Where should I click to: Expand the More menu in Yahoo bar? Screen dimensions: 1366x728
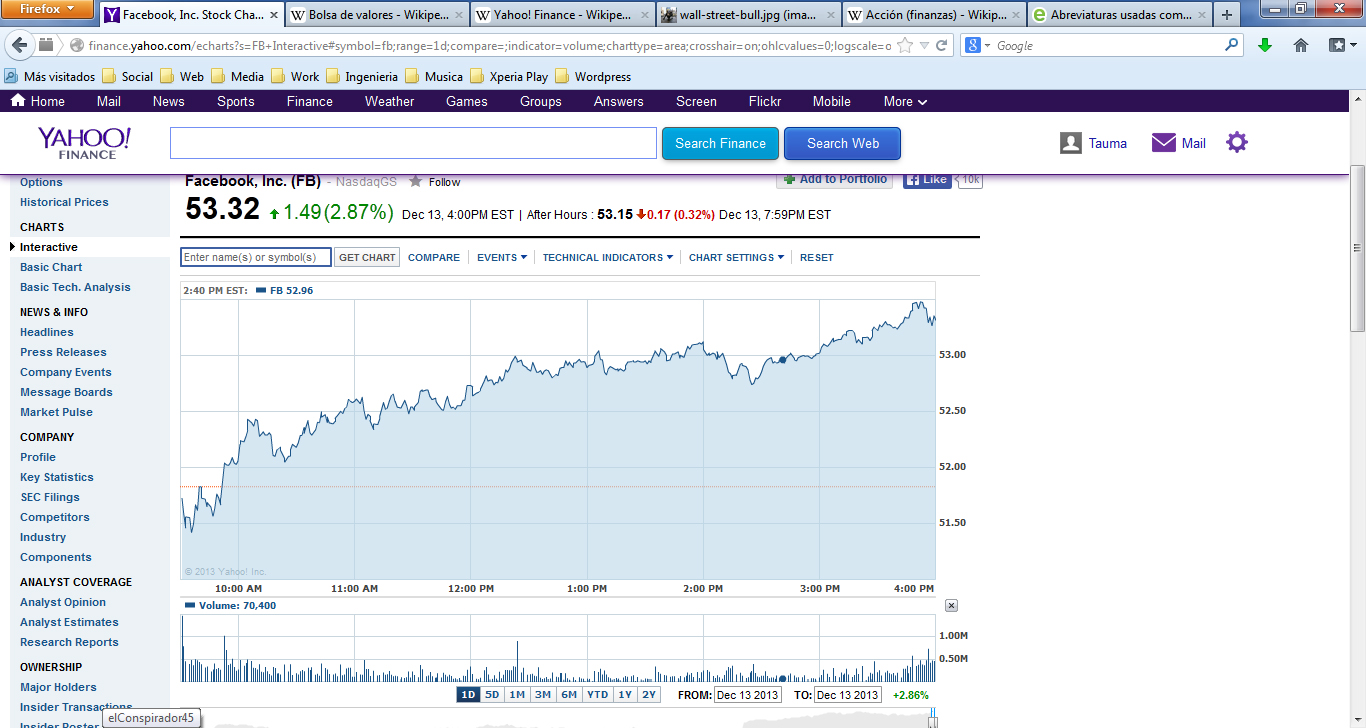(x=905, y=101)
